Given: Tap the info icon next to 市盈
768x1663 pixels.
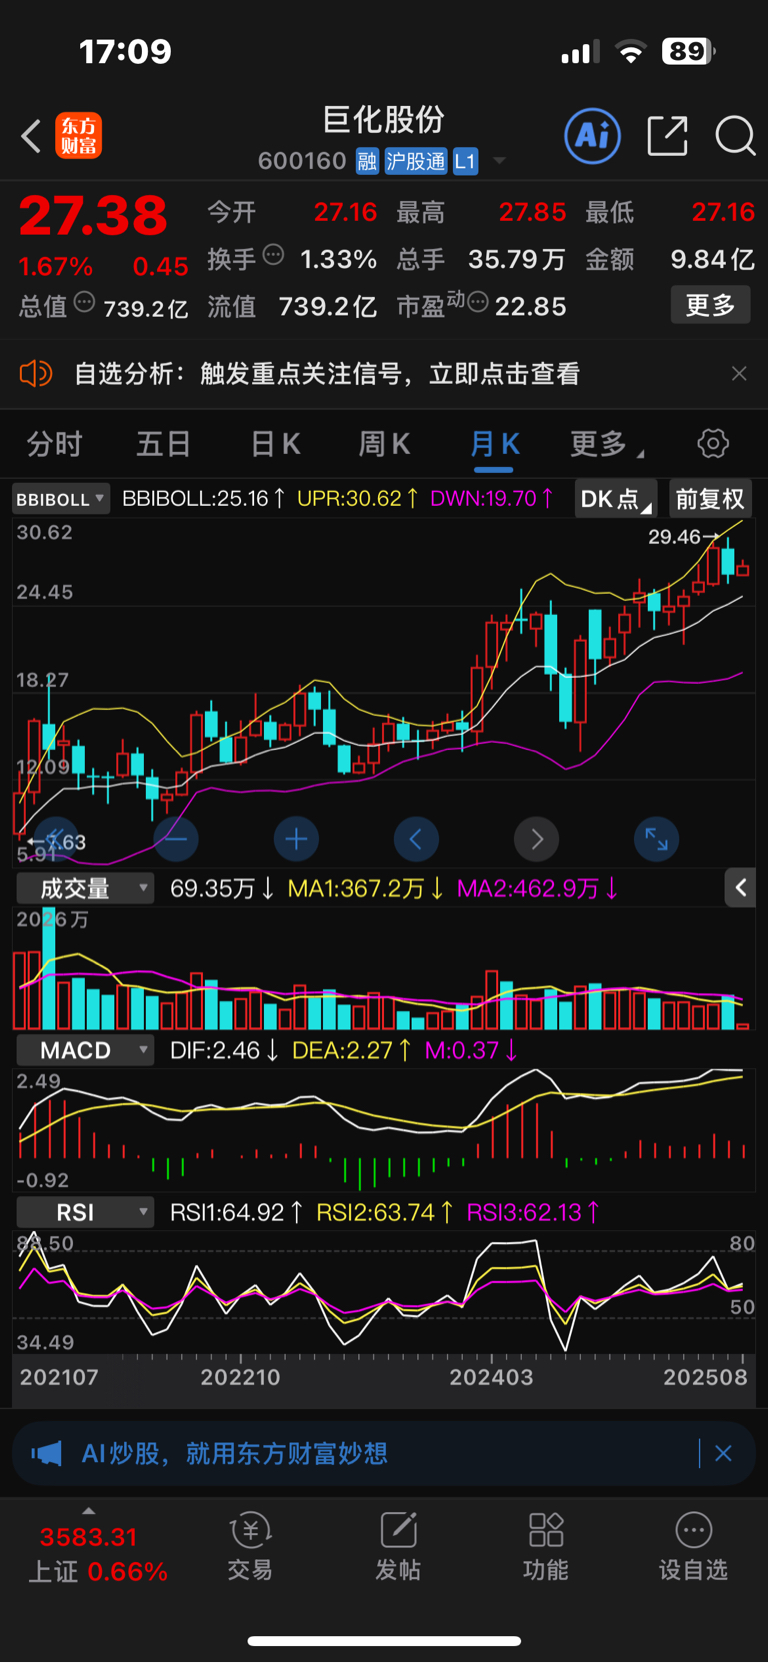Looking at the screenshot, I should 478,302.
